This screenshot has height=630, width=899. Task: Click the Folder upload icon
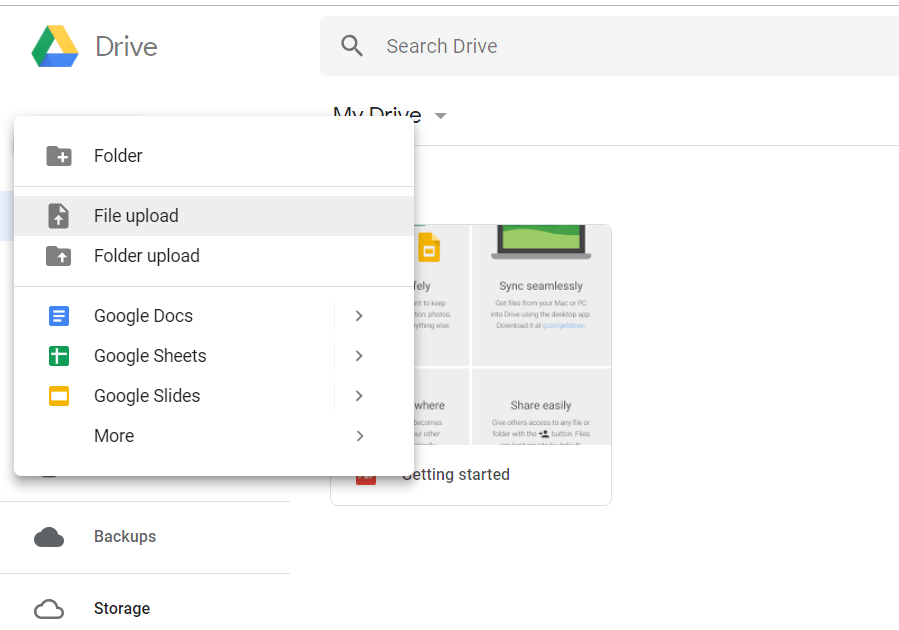tap(59, 255)
